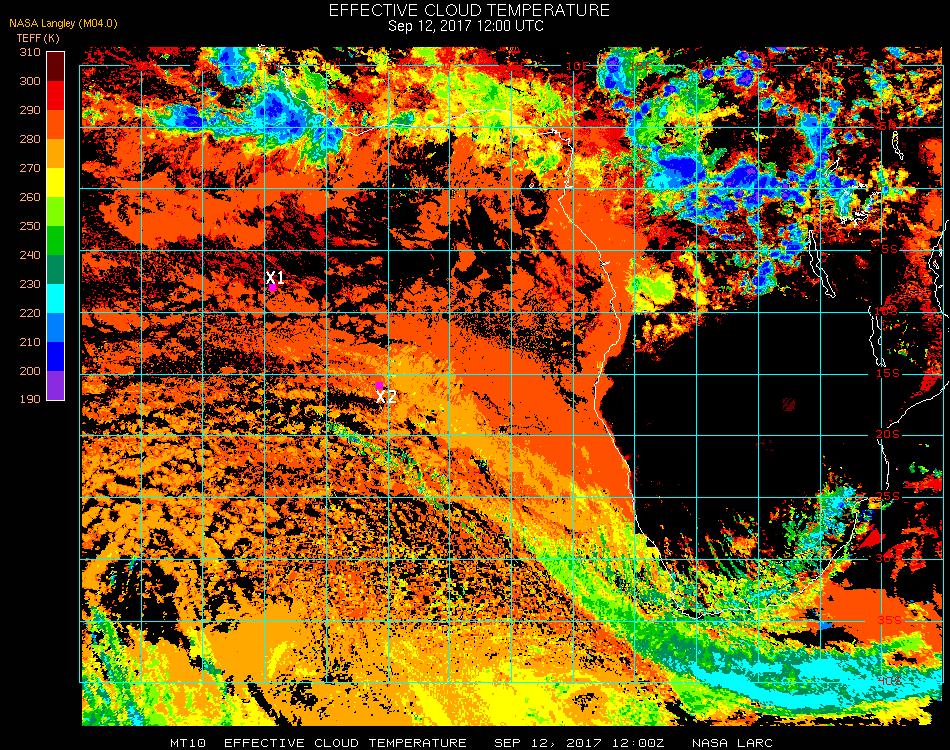Click the legend value '240'
This screenshot has width=950, height=750.
pos(30,255)
